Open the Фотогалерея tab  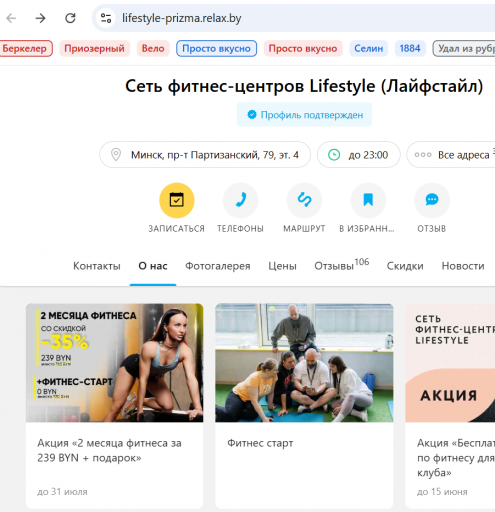pos(218,266)
